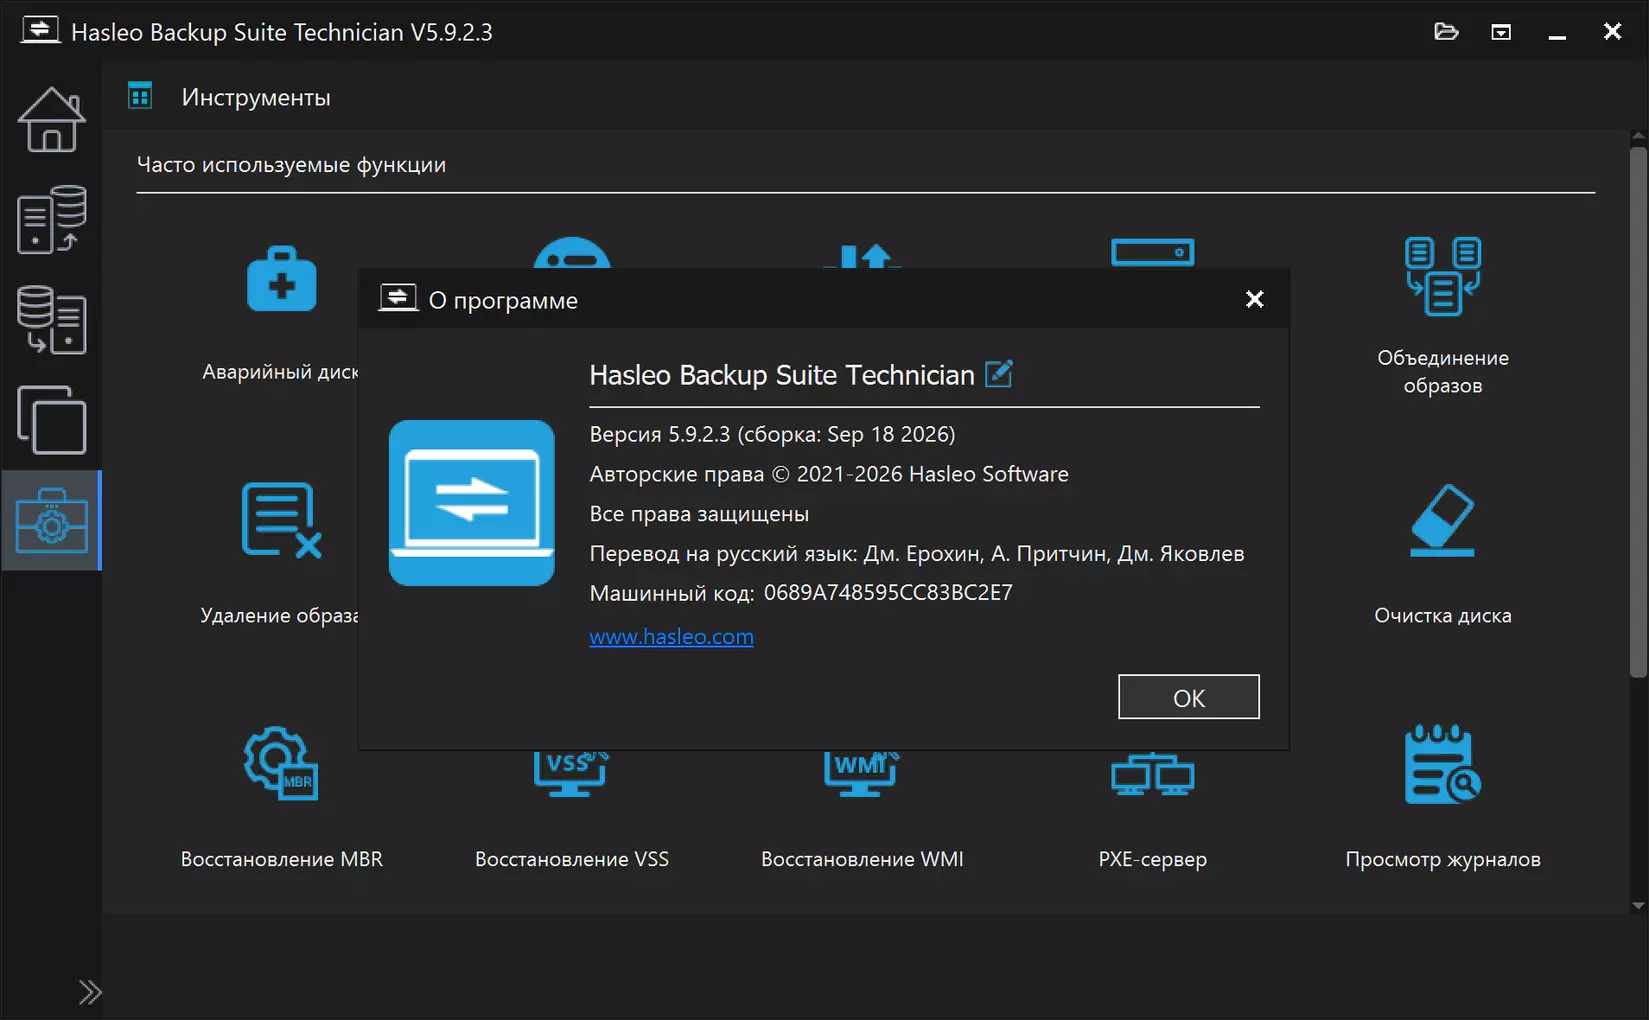This screenshot has width=1649, height=1020.
Task: Open the Backup sidebar icon
Action: pyautogui.click(x=51, y=220)
